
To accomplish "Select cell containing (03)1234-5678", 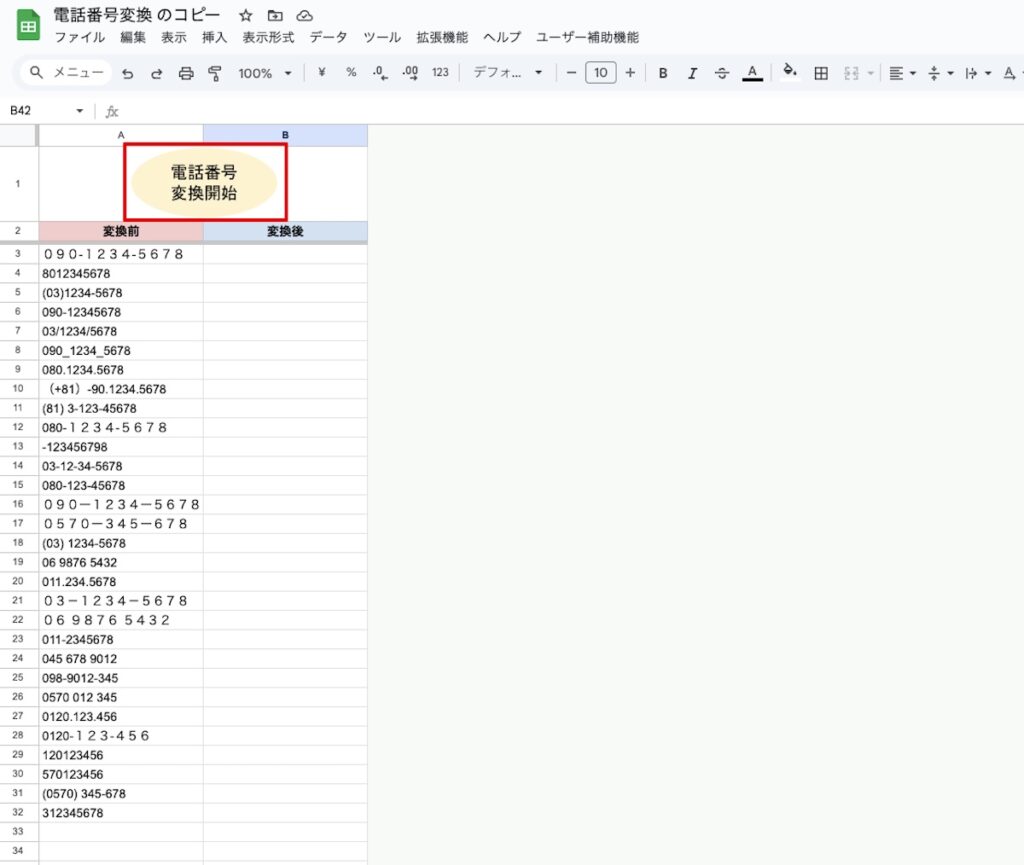I will pyautogui.click(x=121, y=292).
